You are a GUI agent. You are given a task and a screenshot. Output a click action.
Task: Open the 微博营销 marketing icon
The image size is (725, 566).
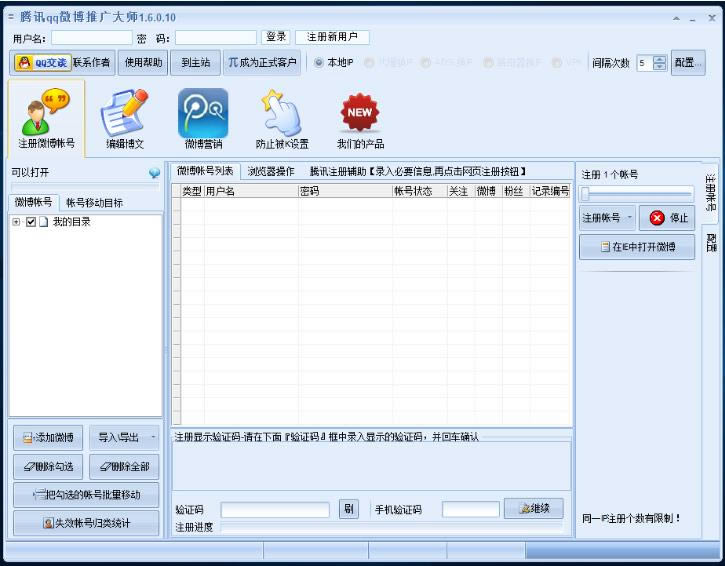tap(203, 115)
